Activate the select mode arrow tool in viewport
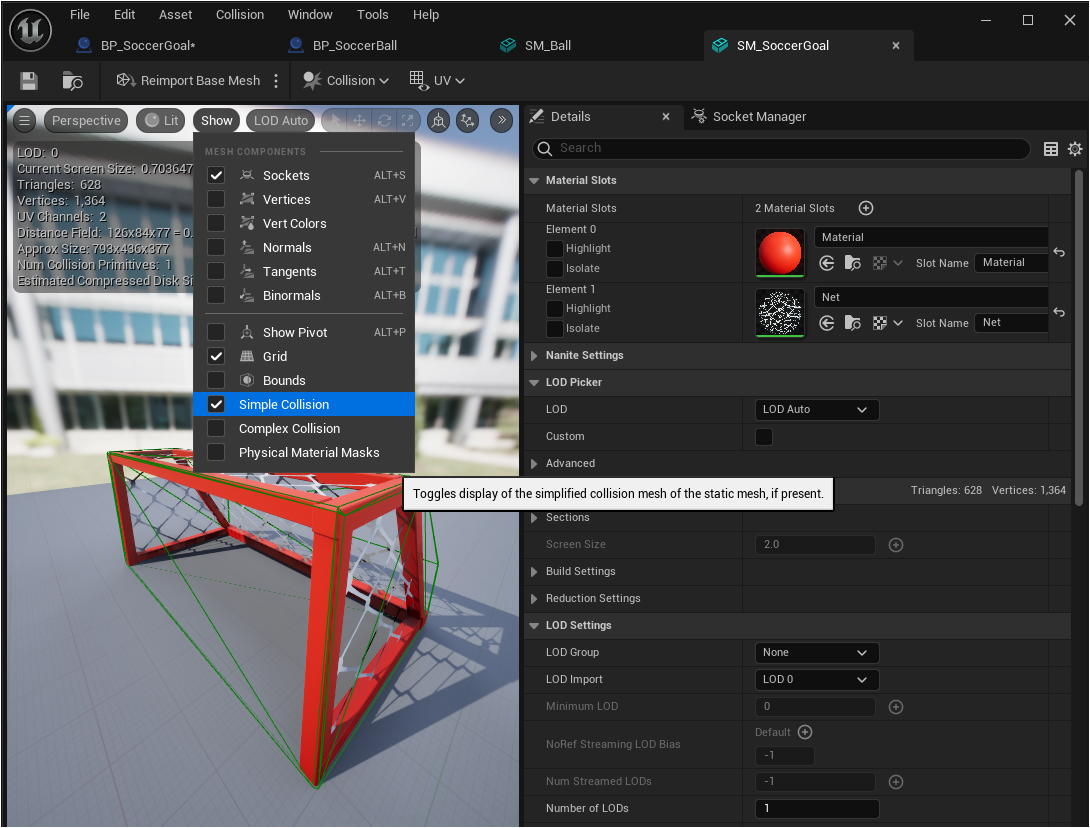The width and height of the screenshot is (1090, 828). (x=335, y=120)
